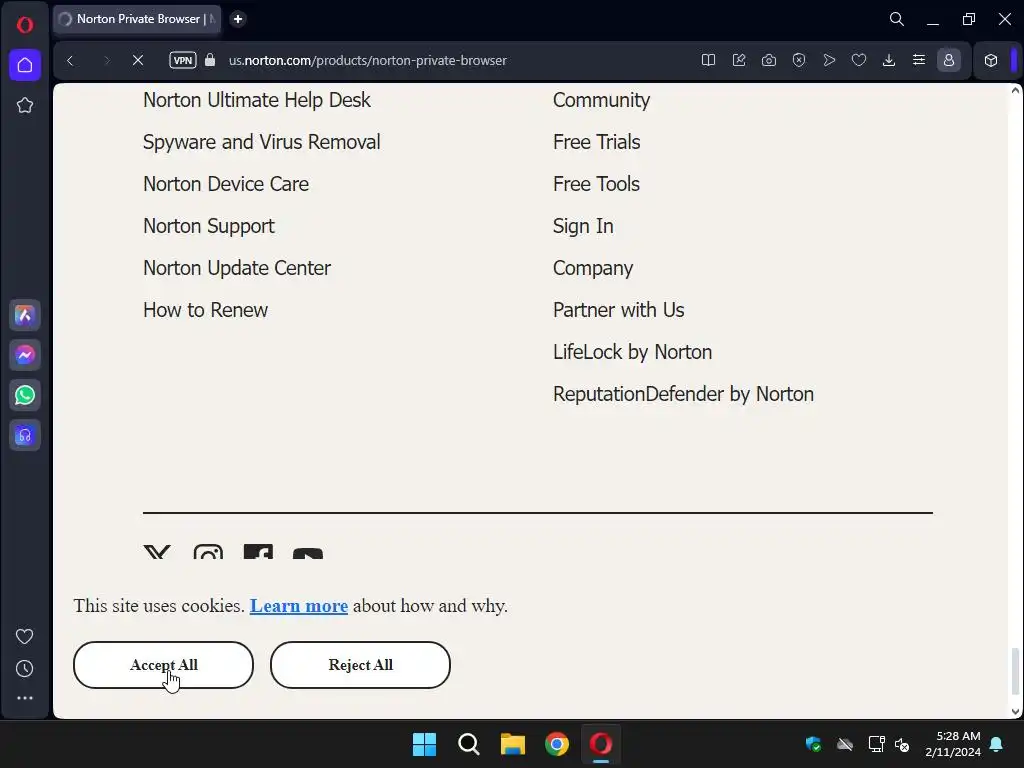Open WhatsApp in the sidebar

[25, 395]
